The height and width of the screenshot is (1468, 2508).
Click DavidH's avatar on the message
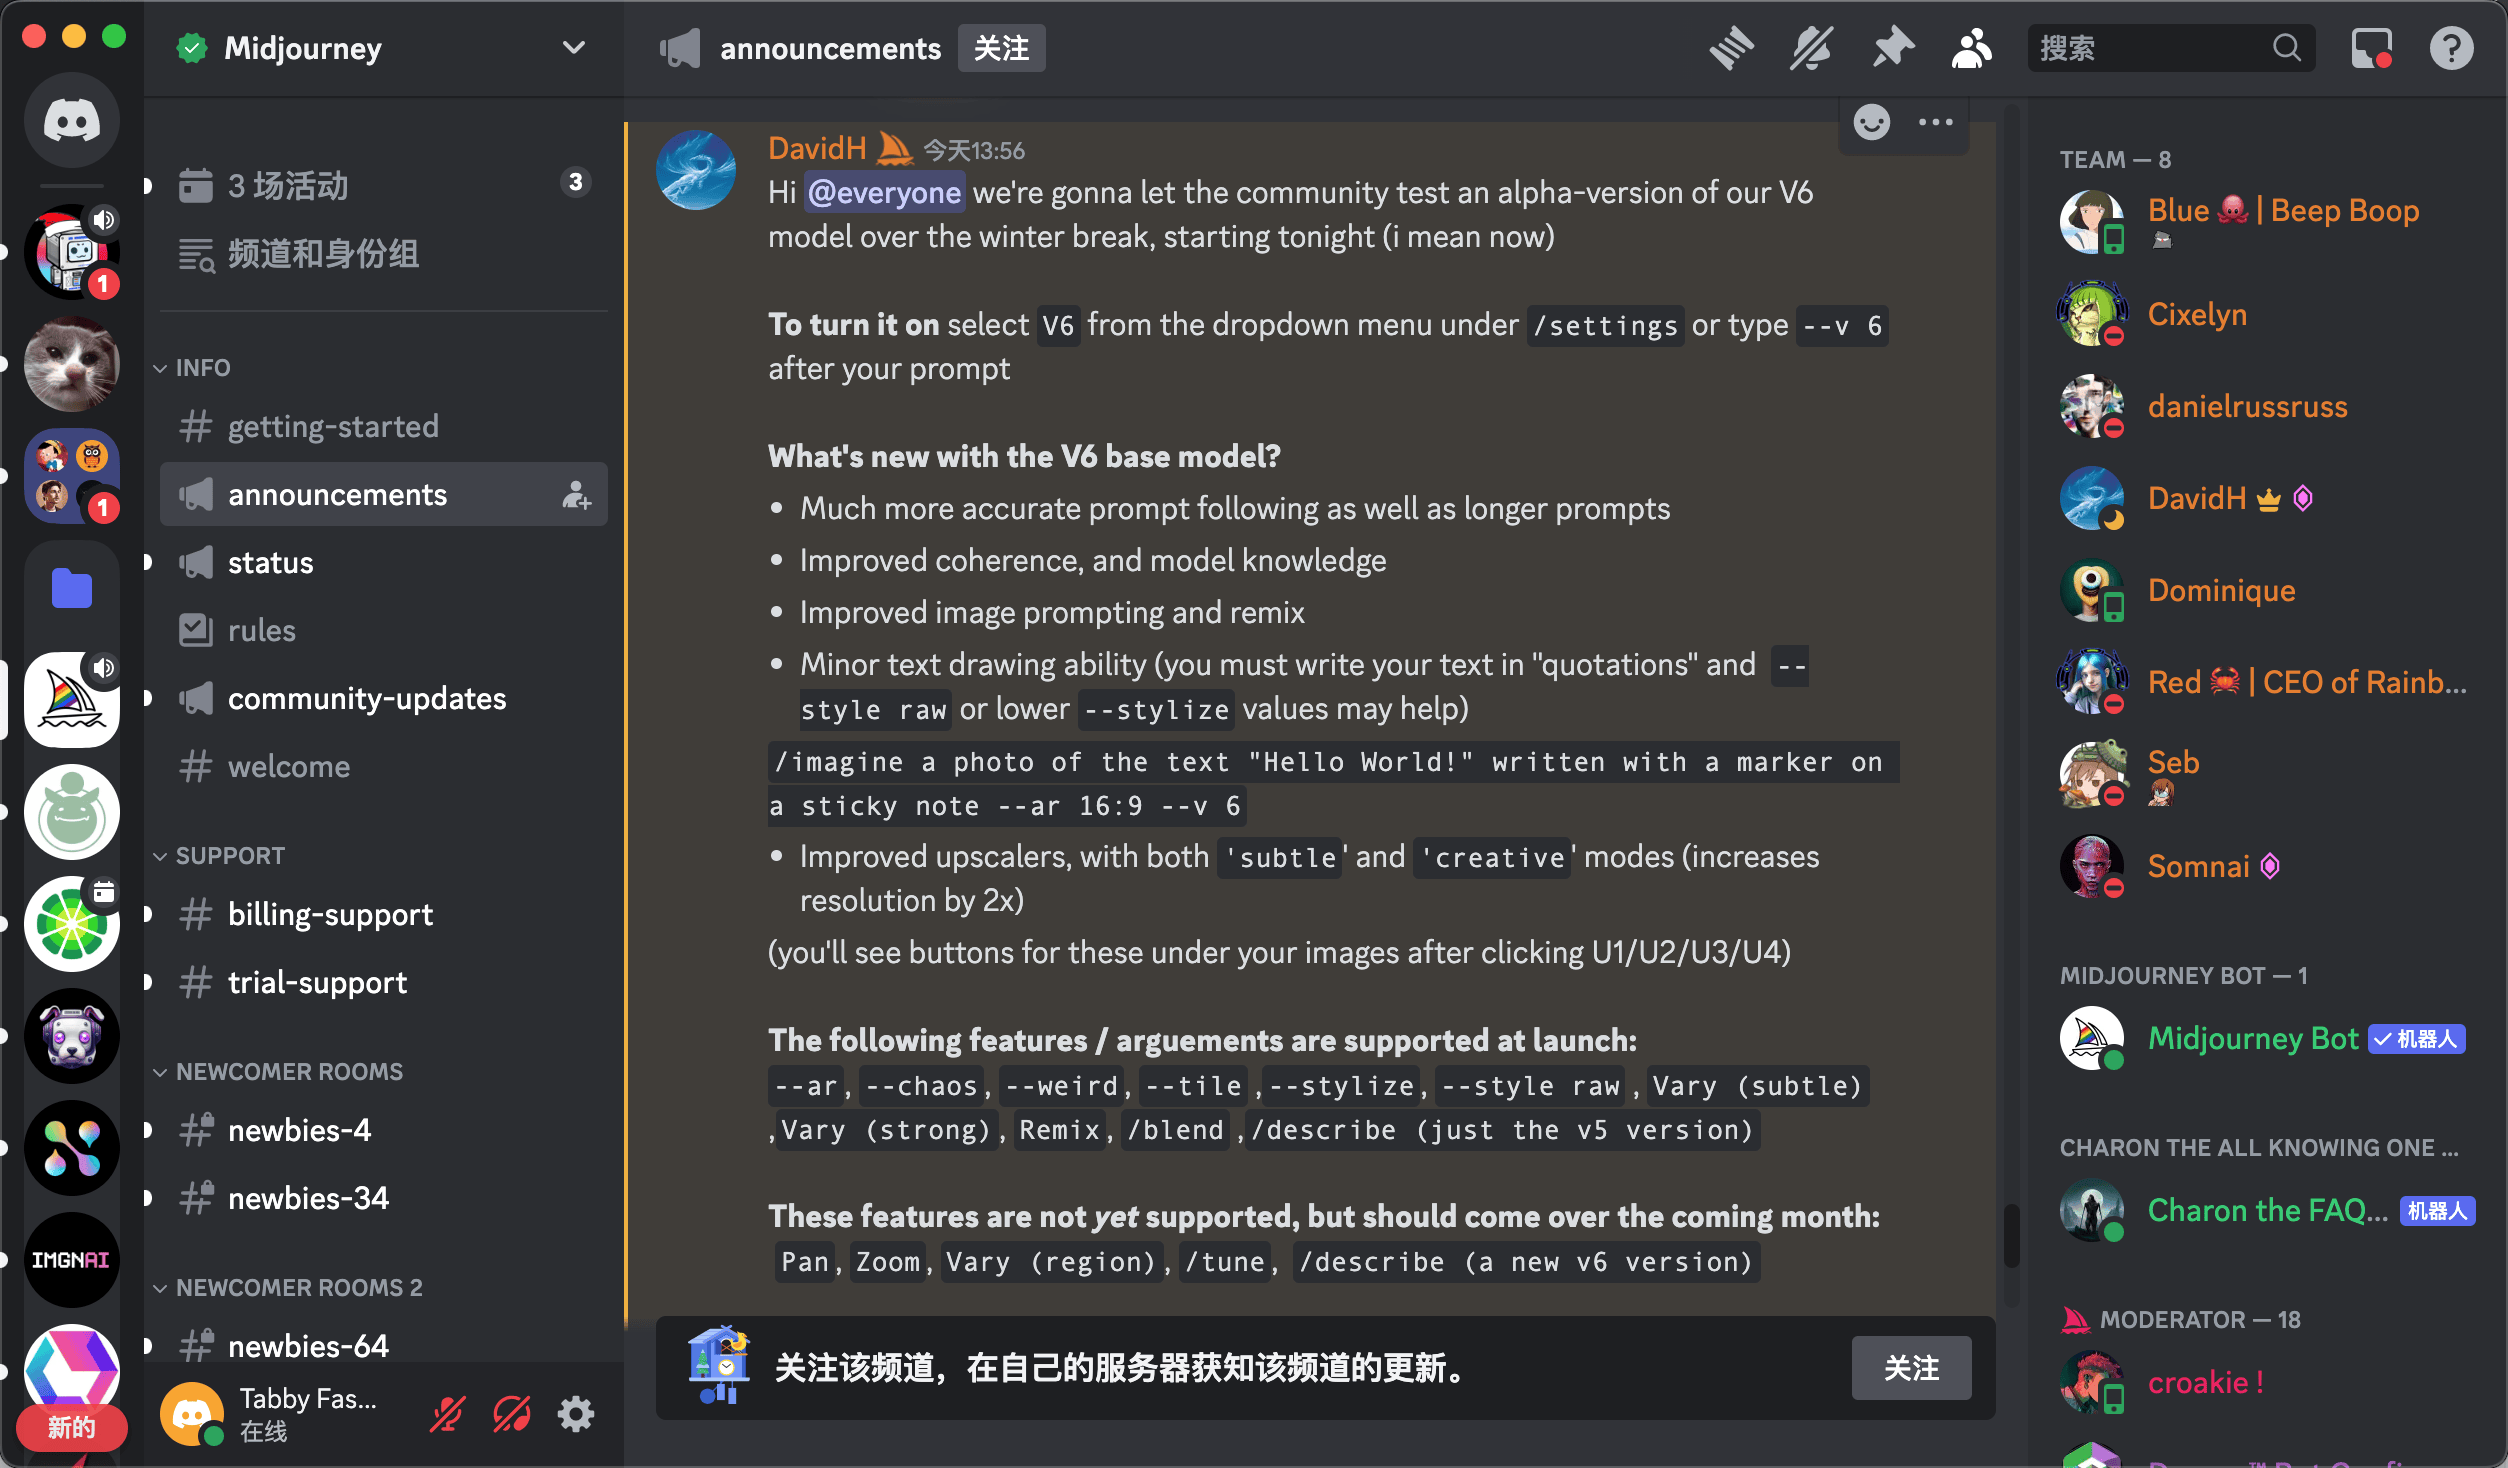coord(696,170)
